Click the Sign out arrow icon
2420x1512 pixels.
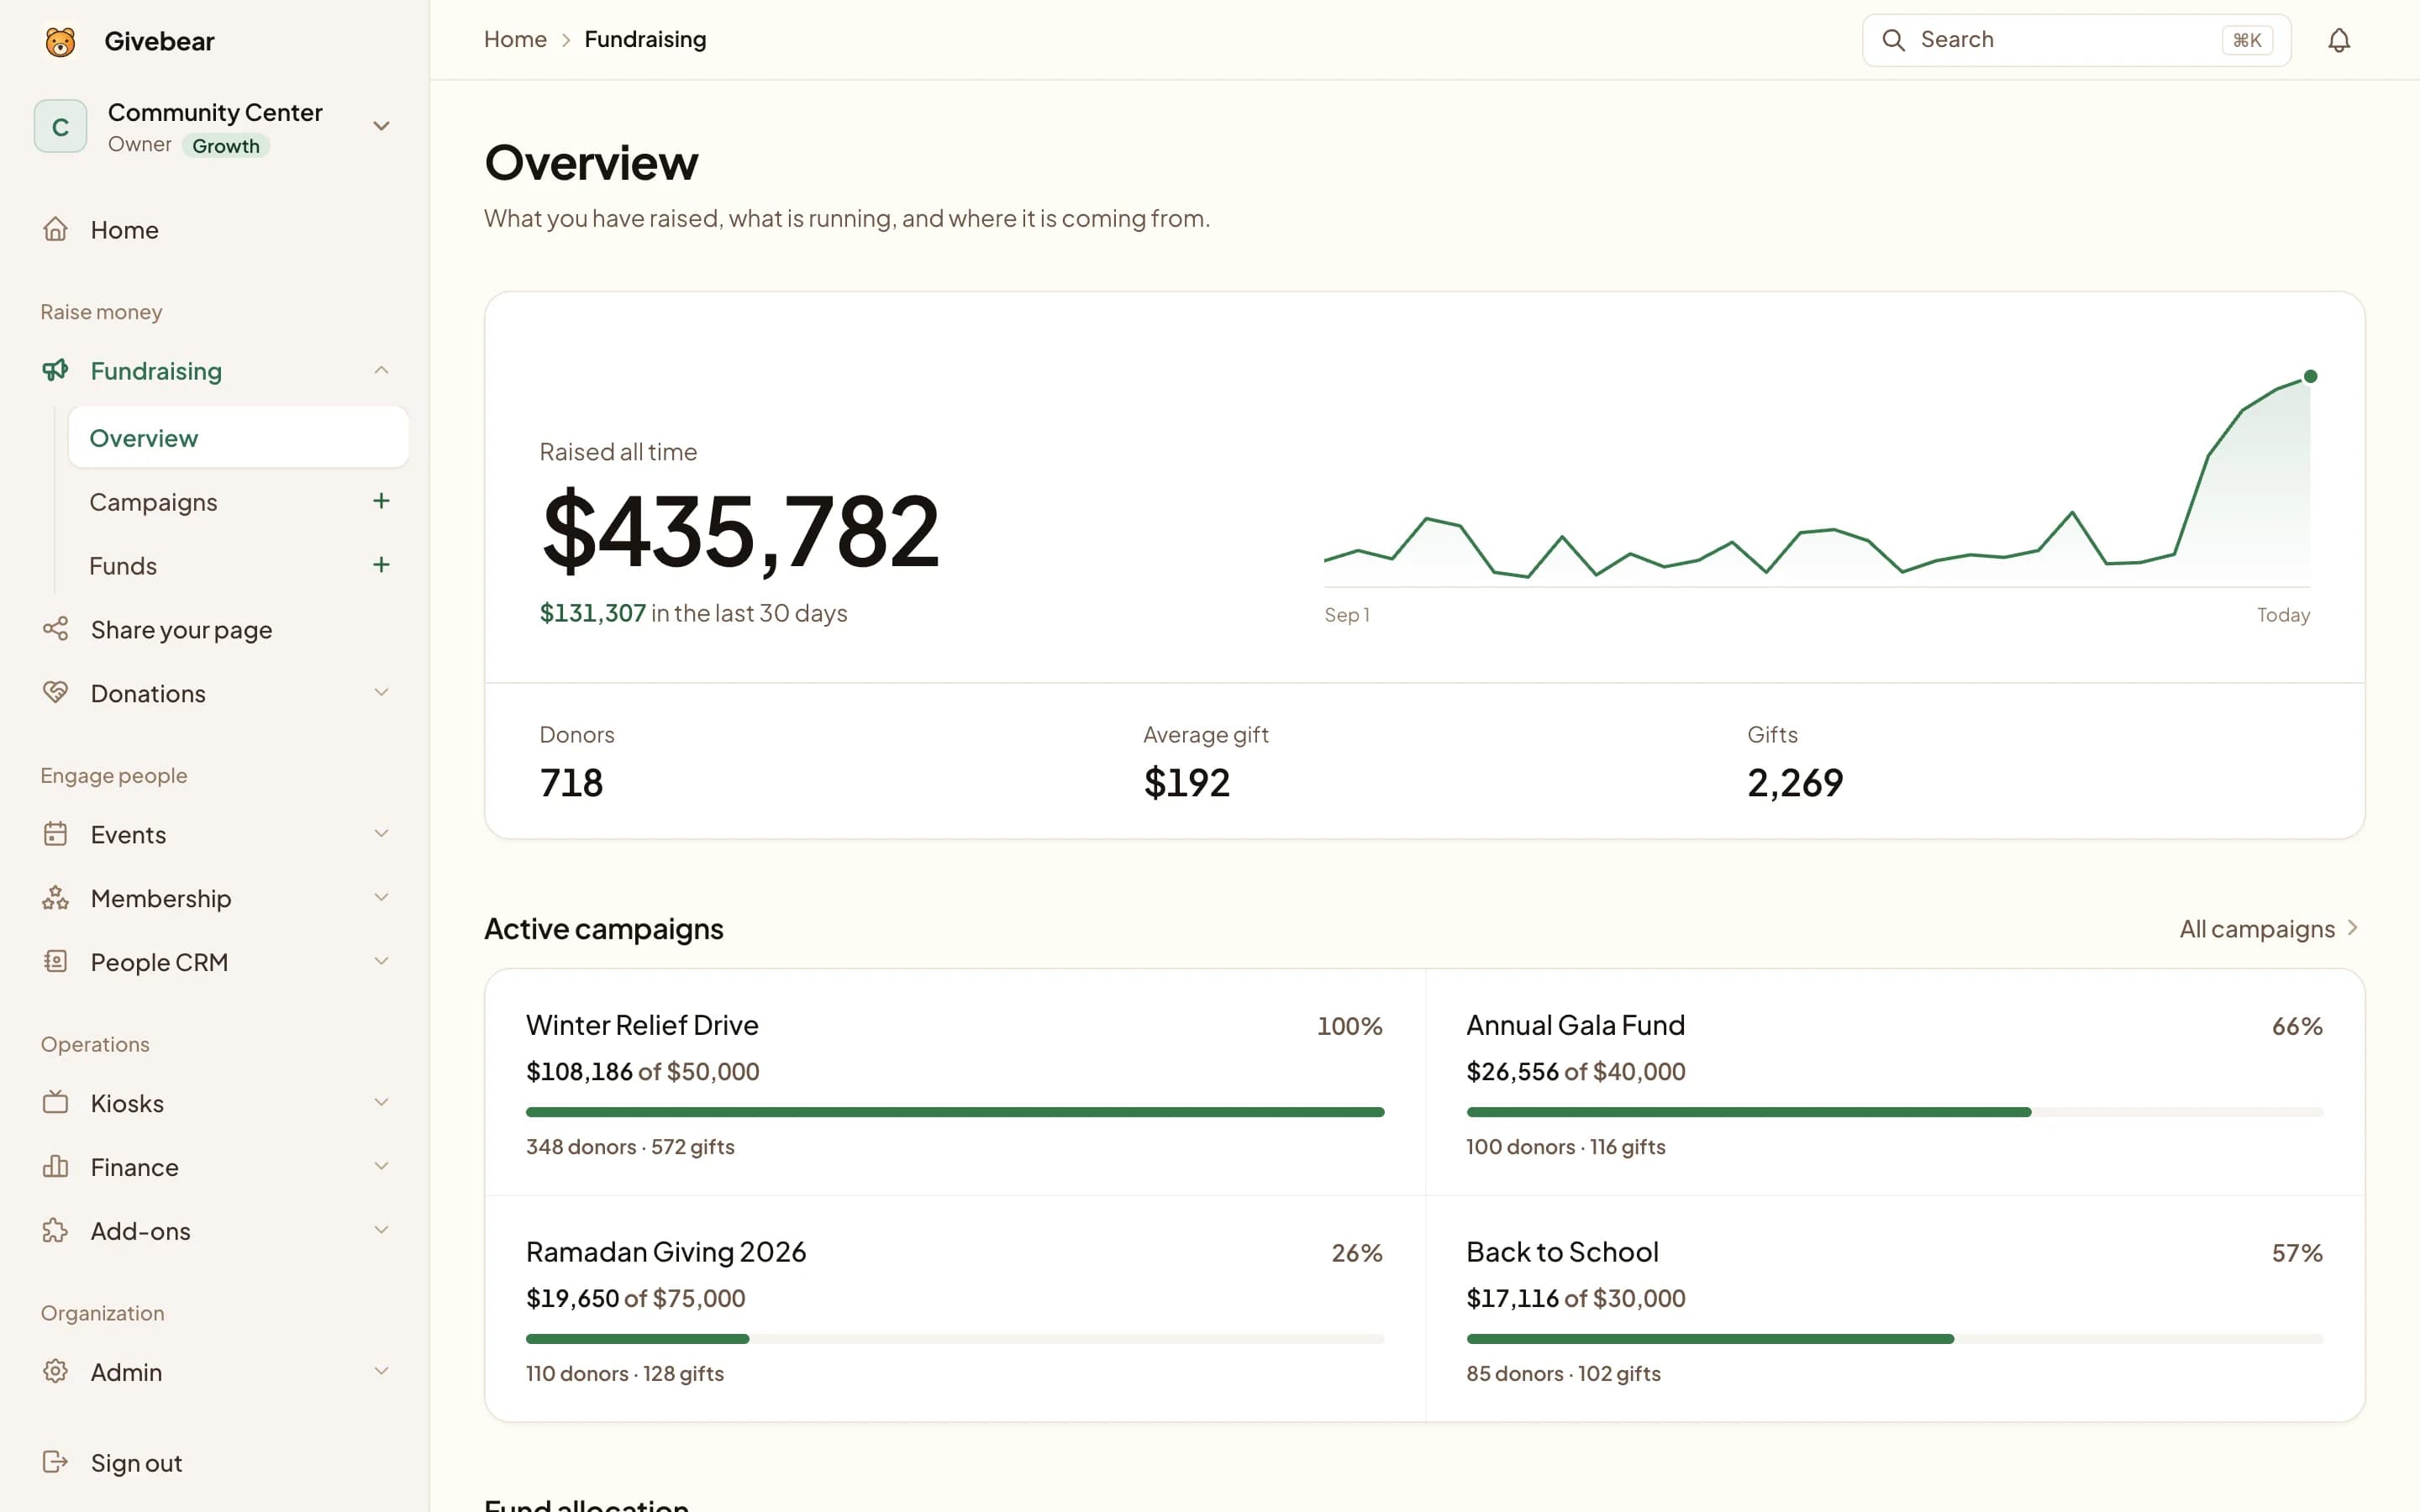tap(55, 1463)
